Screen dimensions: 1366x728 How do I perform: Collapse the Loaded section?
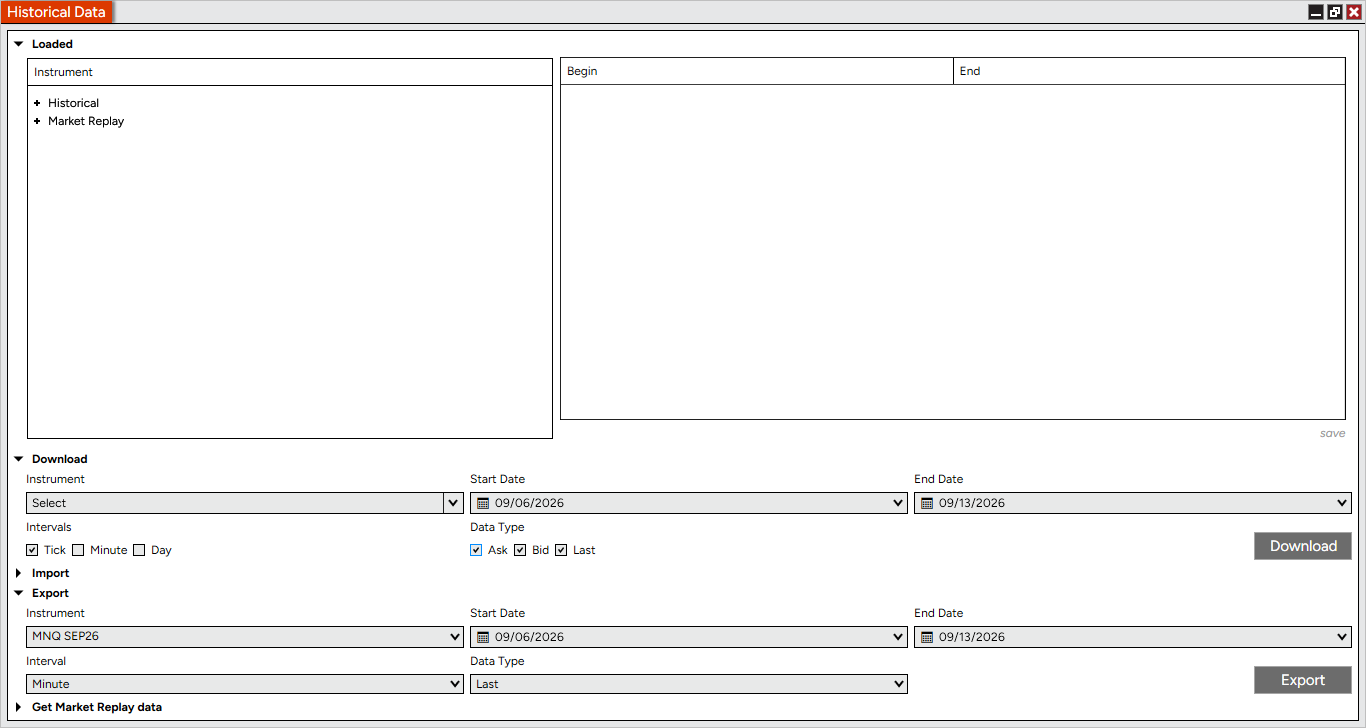[x=19, y=44]
